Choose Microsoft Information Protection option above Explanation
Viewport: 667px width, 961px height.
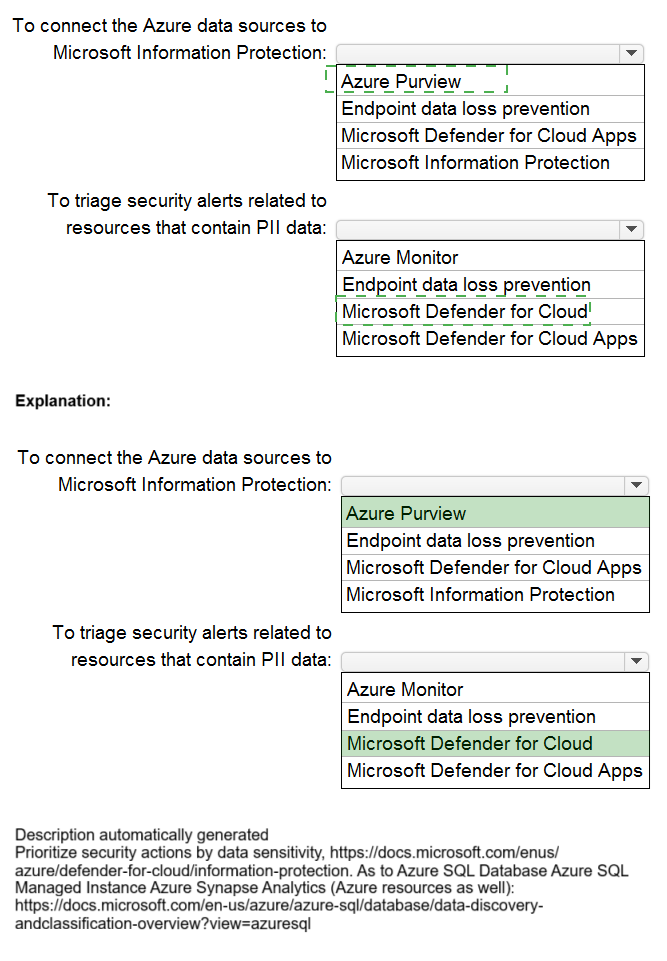(x=475, y=163)
